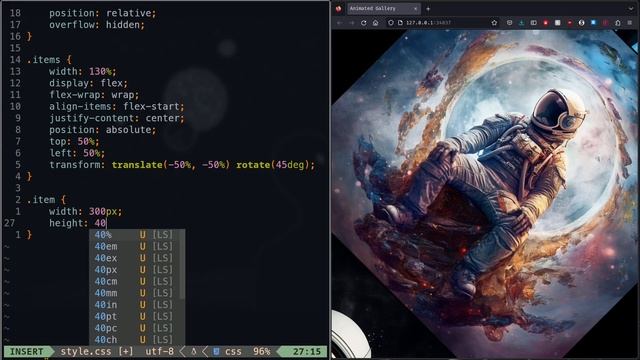Choose the 40ex completion suggestion
The image size is (640, 360).
pyautogui.click(x=137, y=258)
